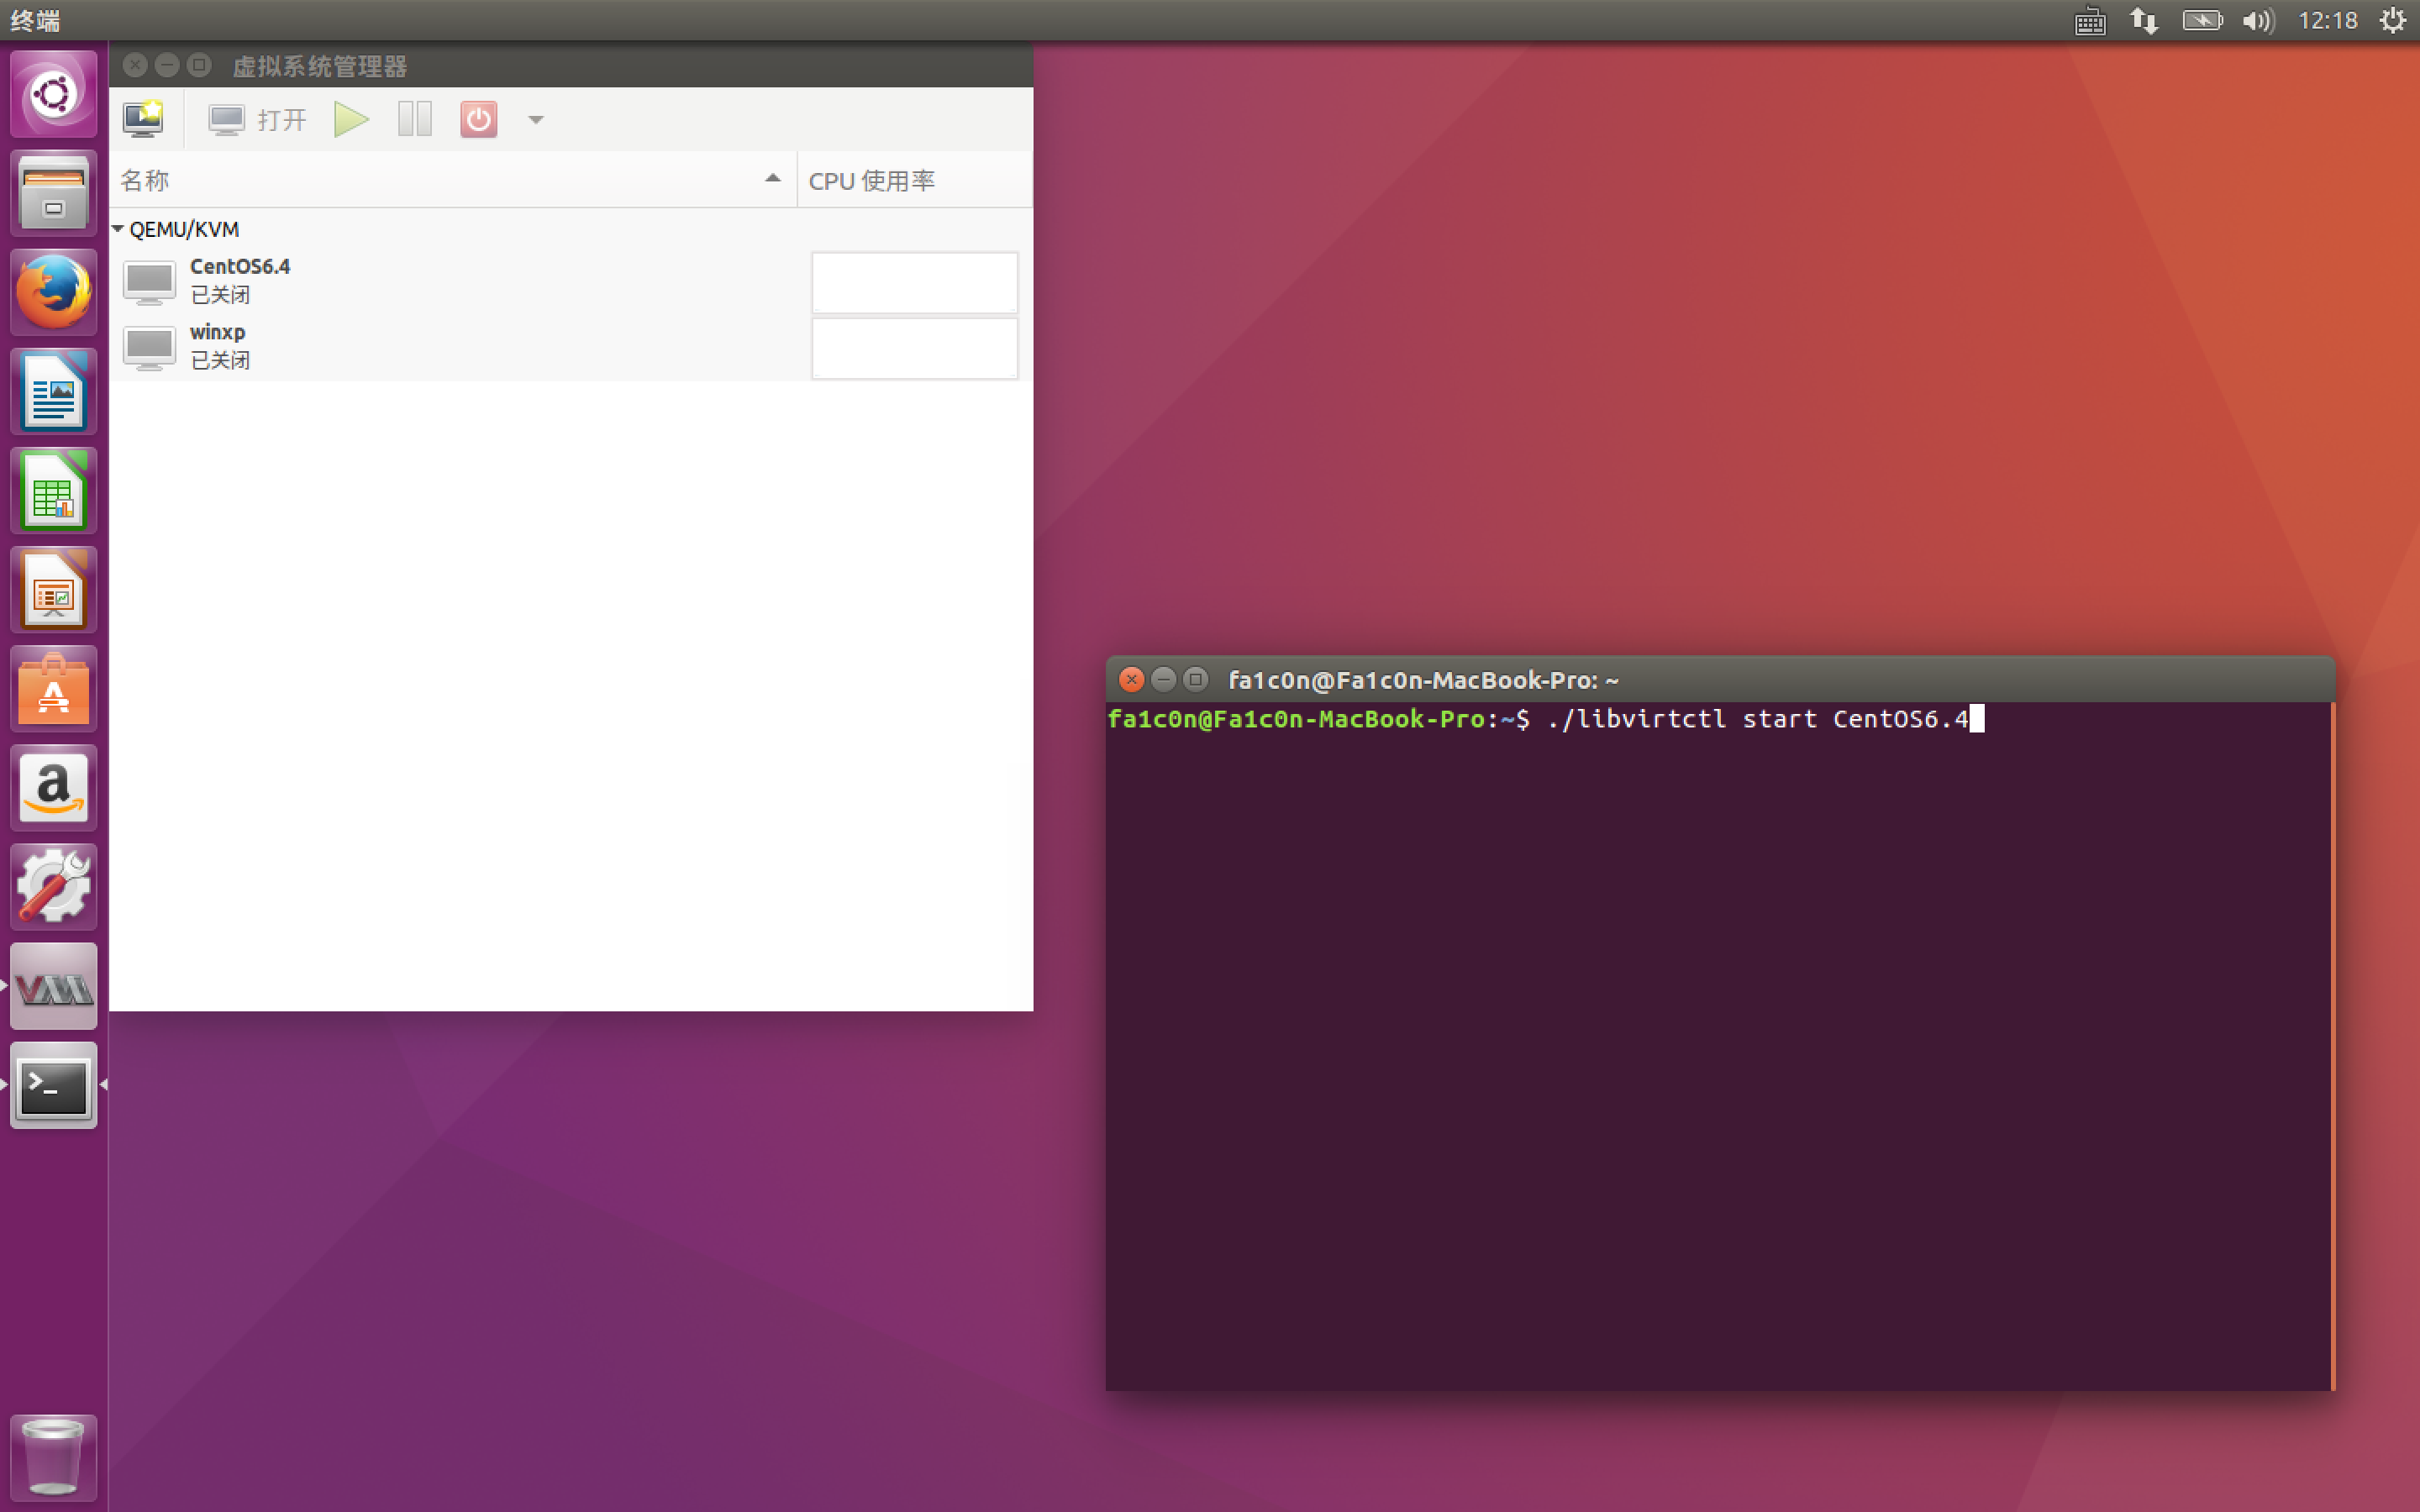
Task: Select the CentOS6.4 virtual machine
Action: (x=240, y=280)
